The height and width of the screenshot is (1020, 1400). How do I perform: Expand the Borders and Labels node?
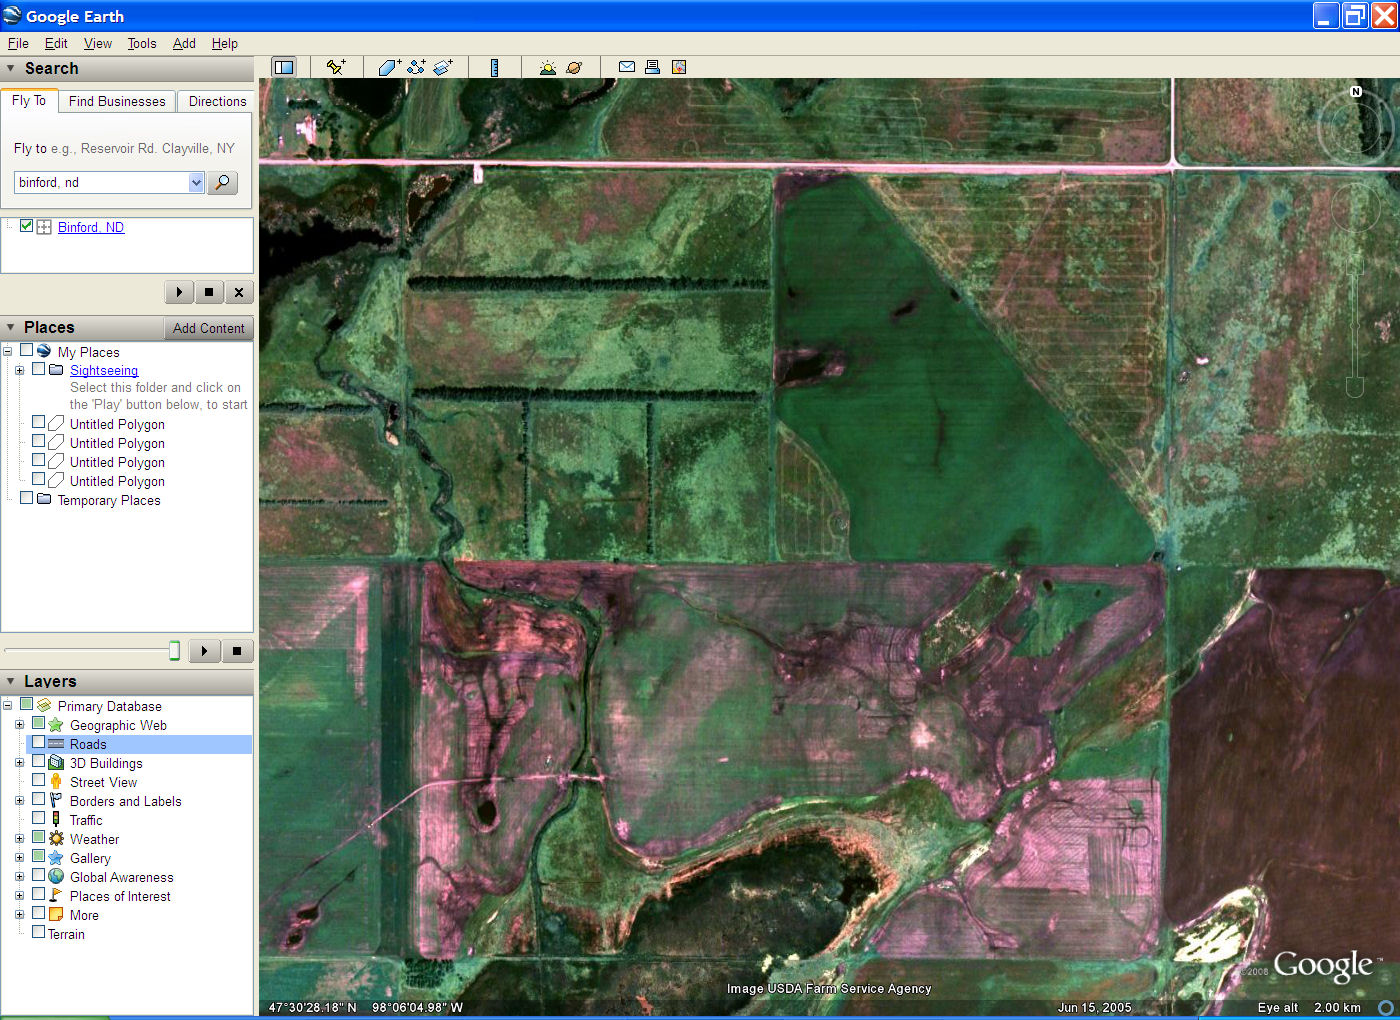(19, 800)
